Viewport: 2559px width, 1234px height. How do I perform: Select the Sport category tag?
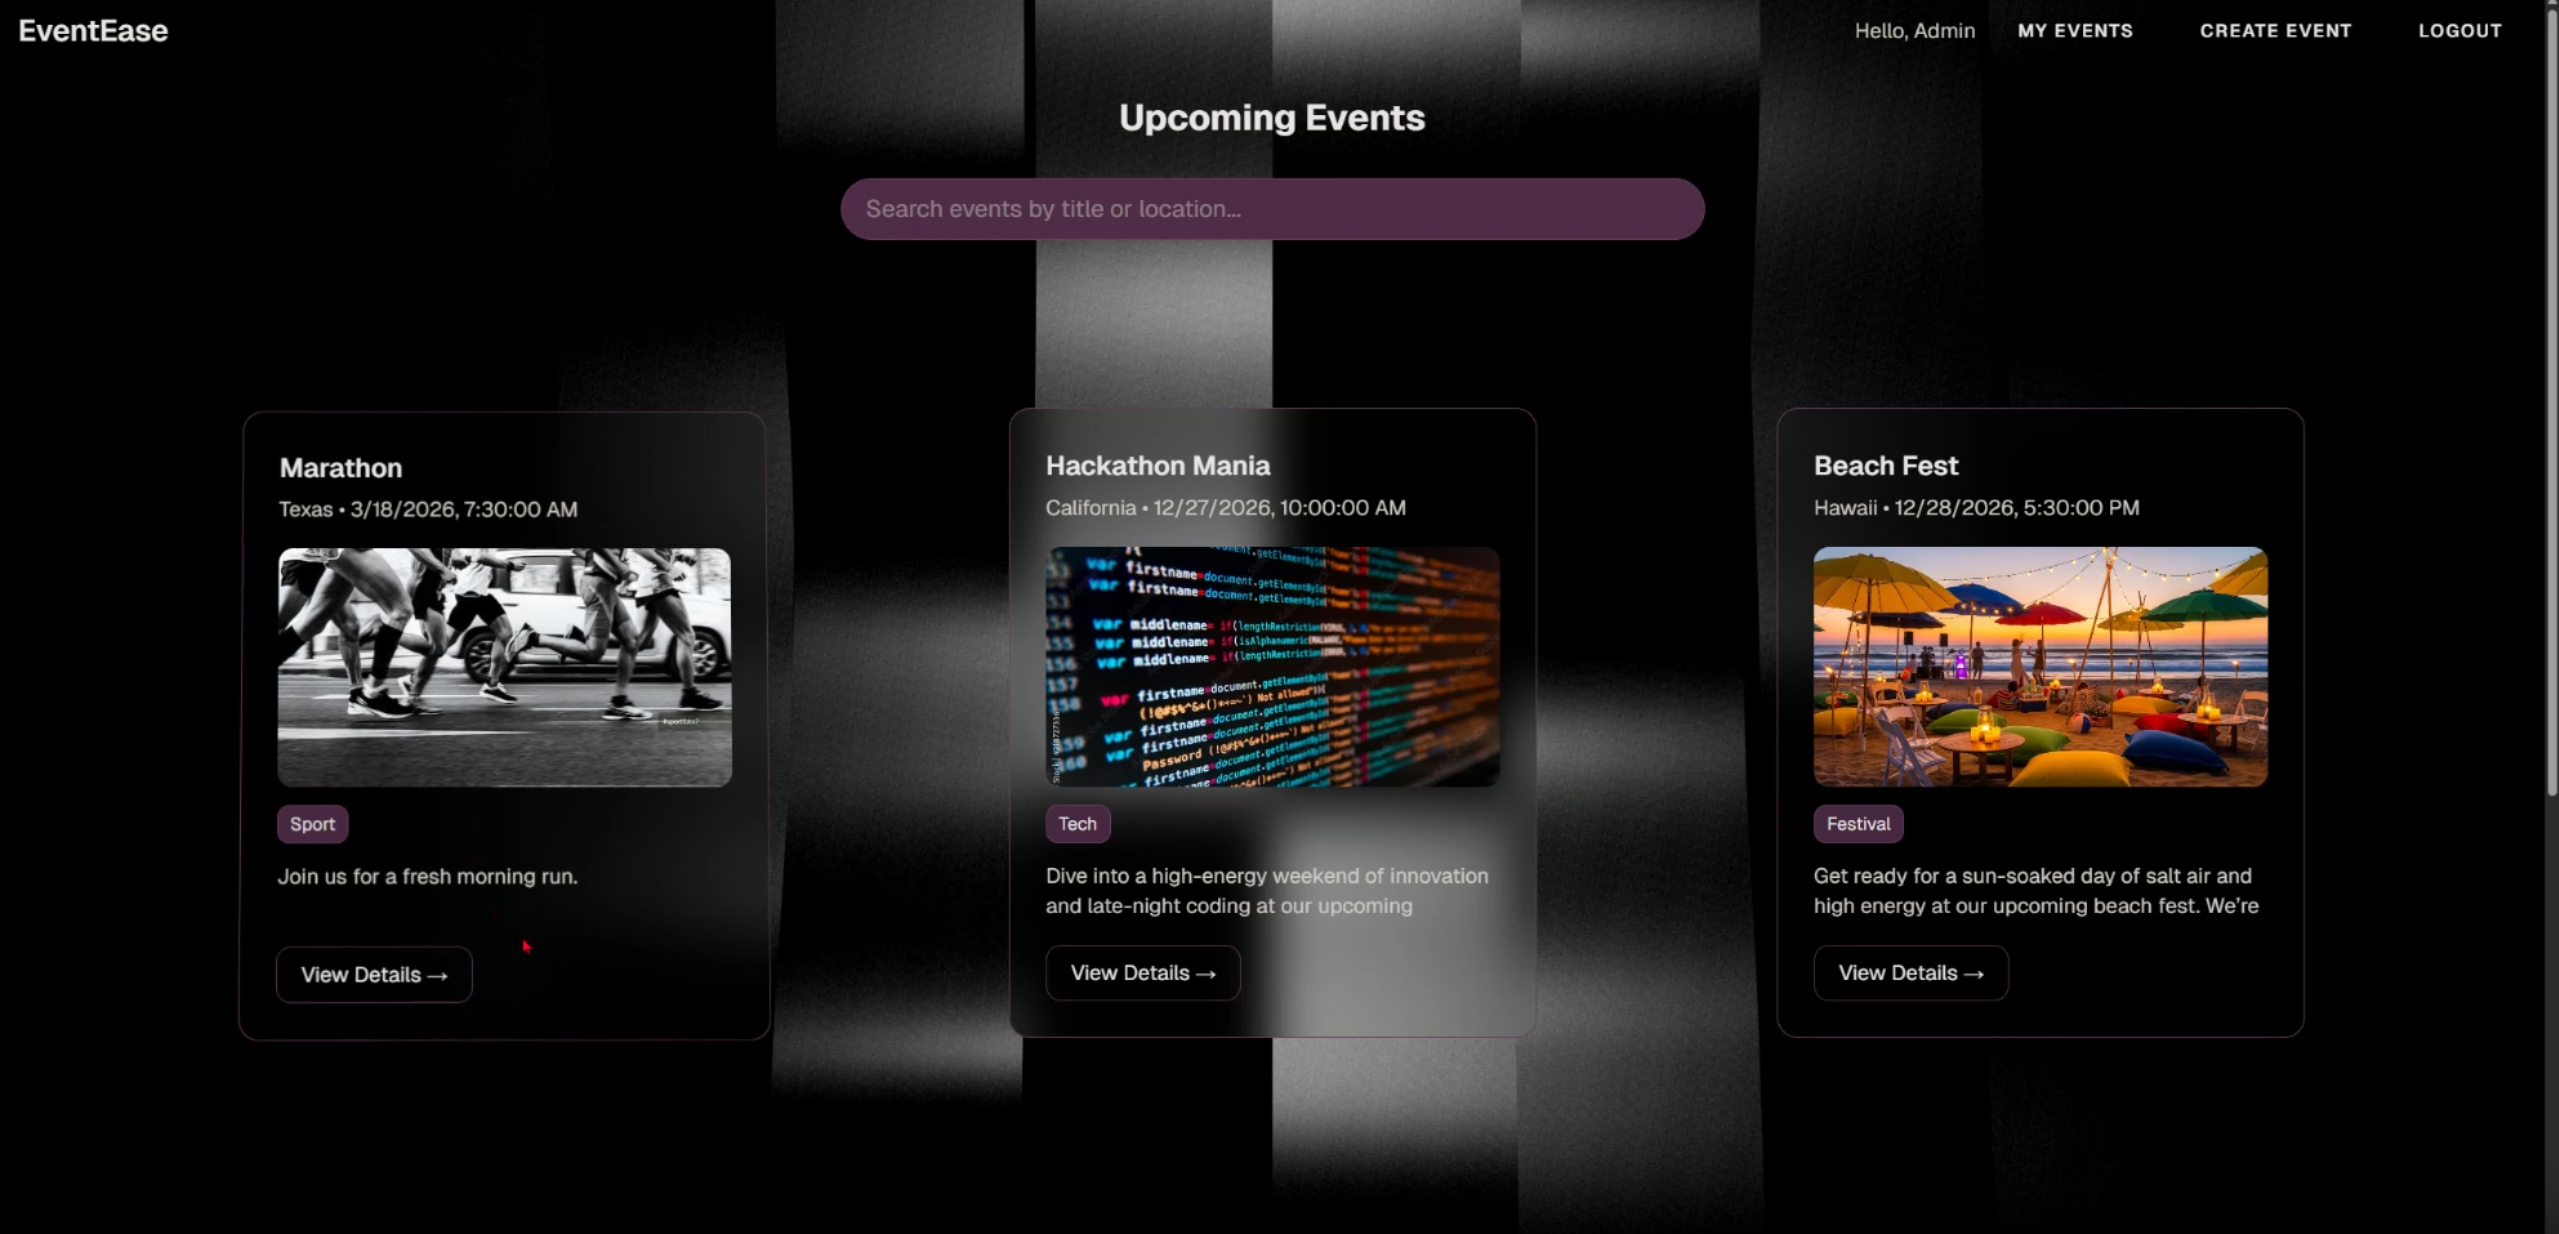pyautogui.click(x=313, y=824)
